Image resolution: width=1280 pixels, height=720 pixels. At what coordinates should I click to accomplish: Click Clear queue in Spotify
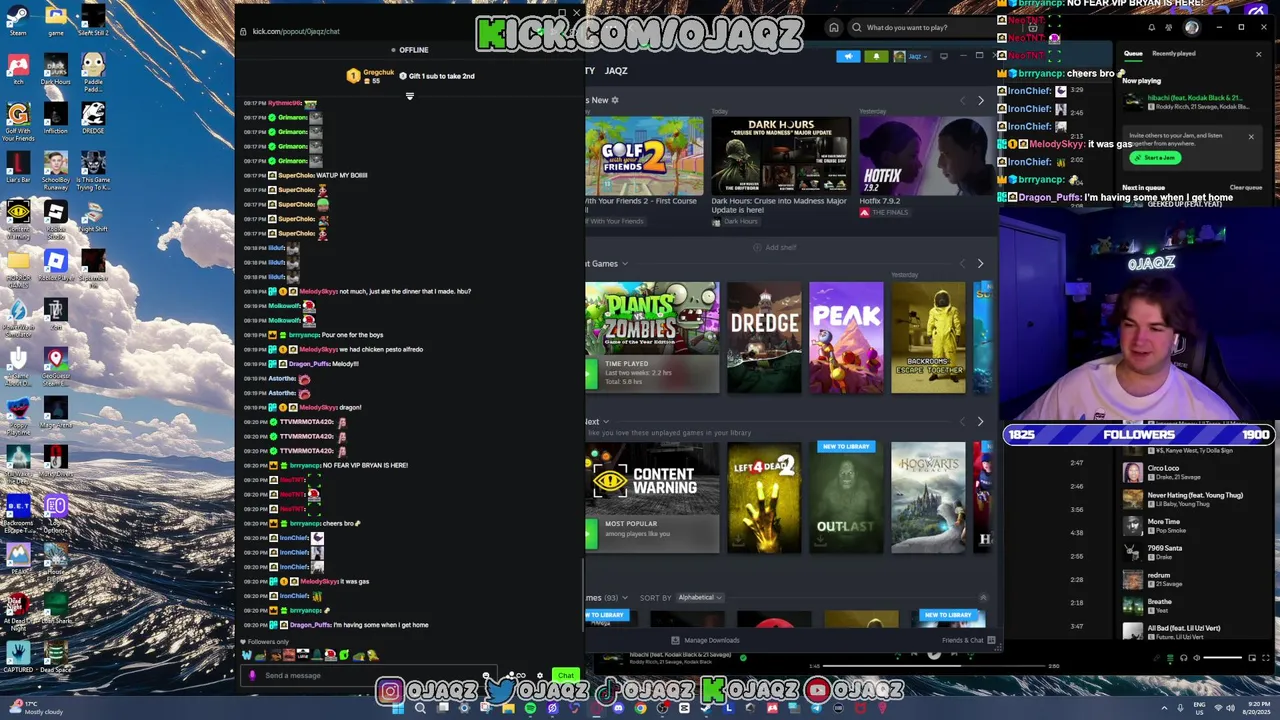point(1245,187)
